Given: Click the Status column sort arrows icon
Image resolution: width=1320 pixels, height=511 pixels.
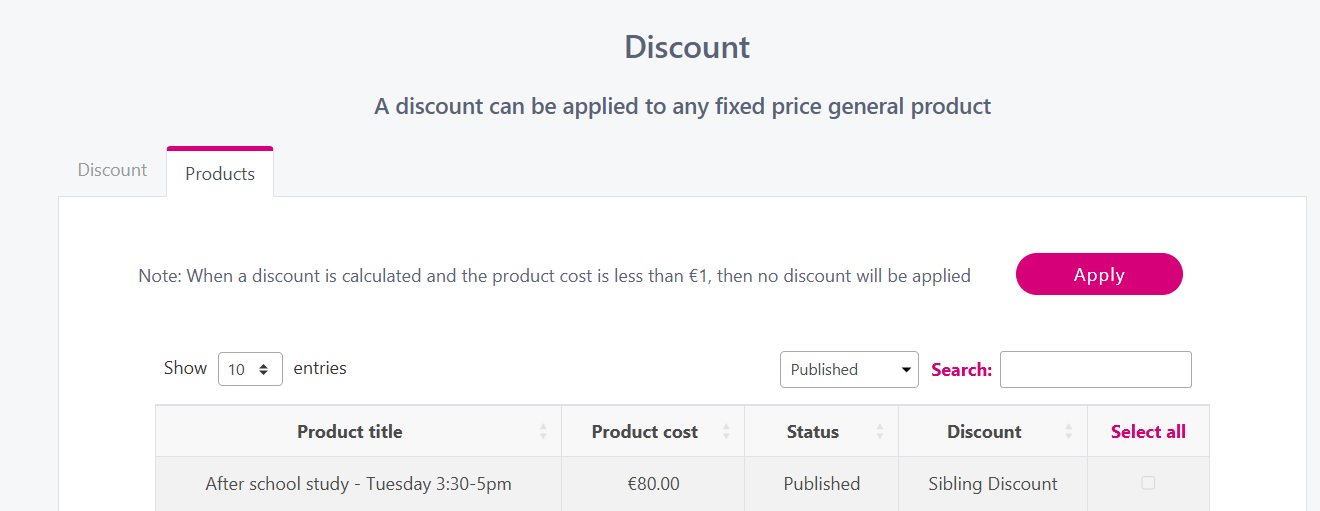Looking at the screenshot, I should (880, 432).
